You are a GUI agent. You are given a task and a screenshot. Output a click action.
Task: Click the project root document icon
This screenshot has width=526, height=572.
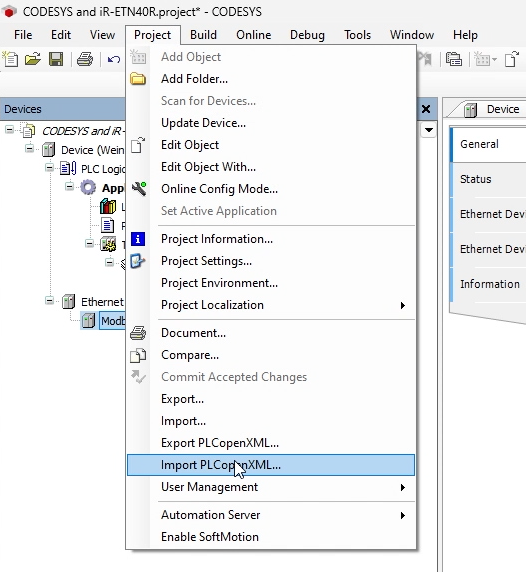click(29, 131)
